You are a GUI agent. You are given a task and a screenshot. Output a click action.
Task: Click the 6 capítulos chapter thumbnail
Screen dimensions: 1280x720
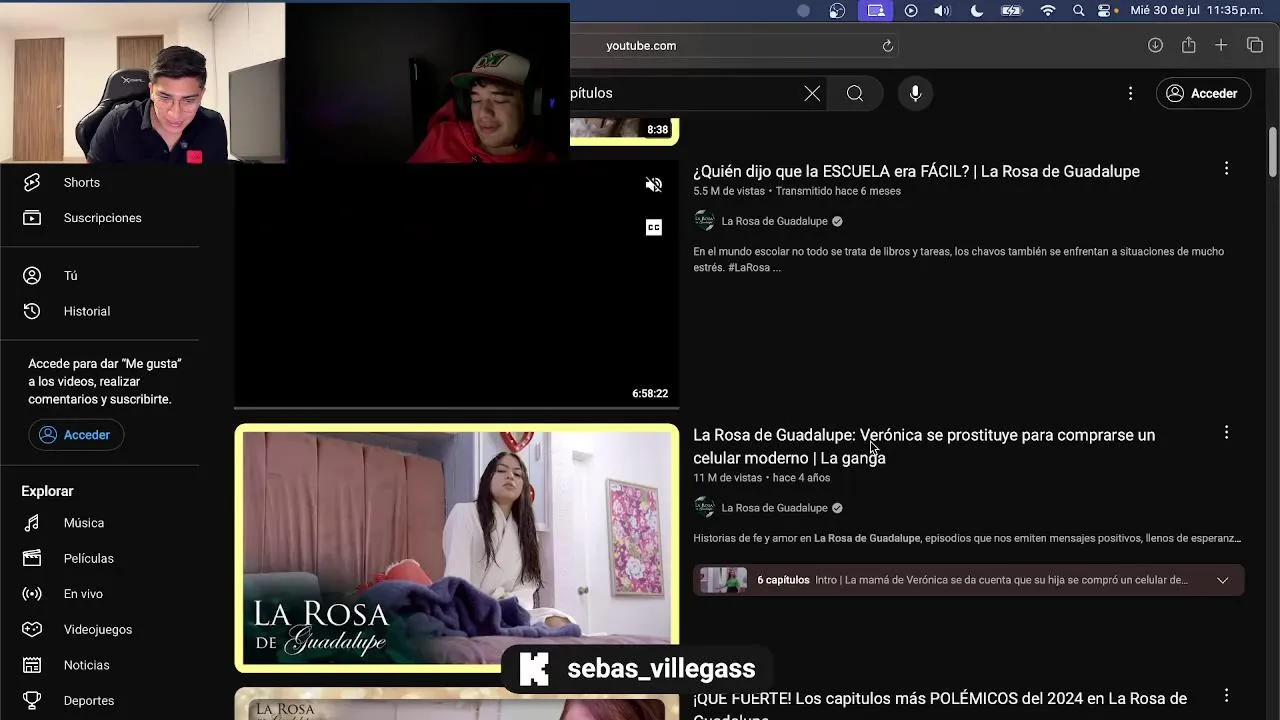723,580
